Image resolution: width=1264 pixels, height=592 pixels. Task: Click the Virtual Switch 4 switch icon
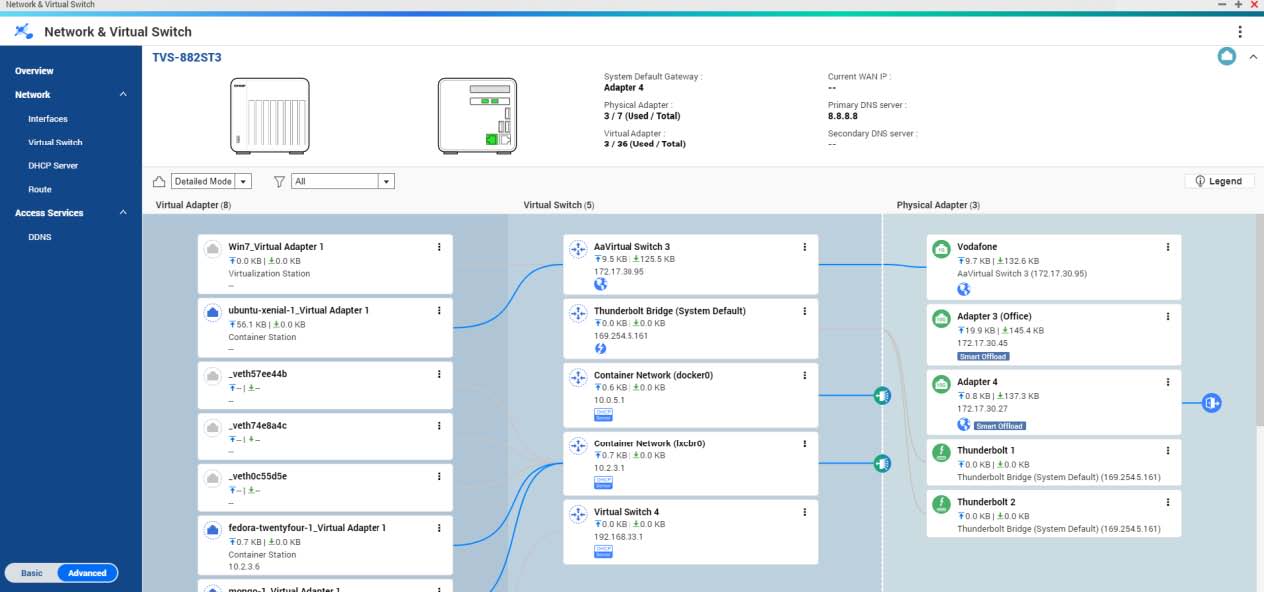coord(577,514)
